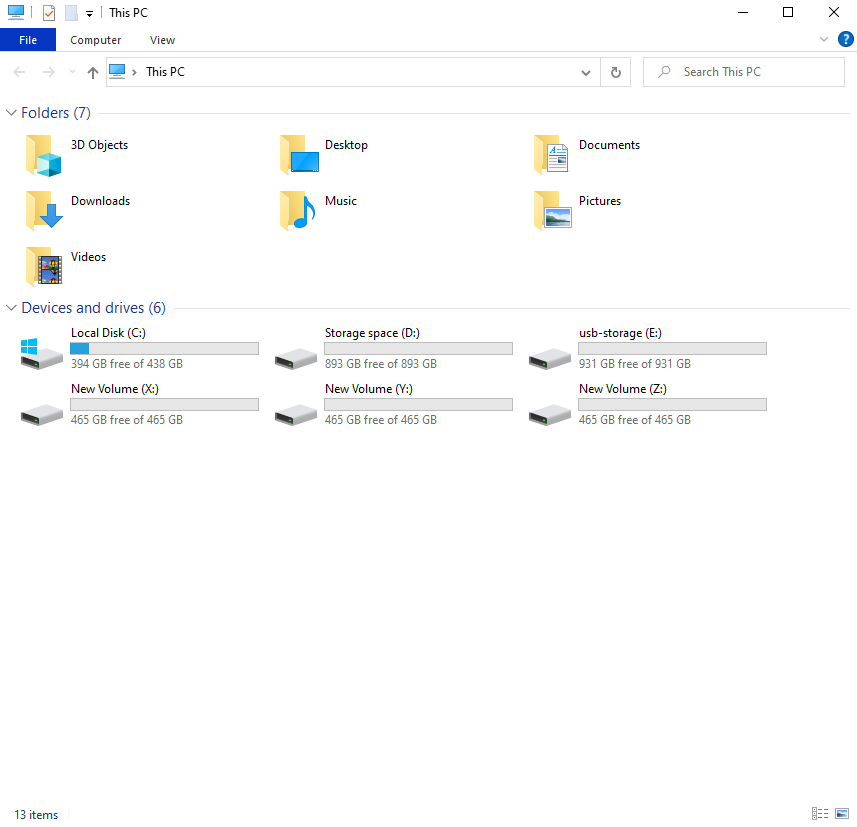Collapse the Folders section
Screen dimensions: 857x827
[10, 113]
